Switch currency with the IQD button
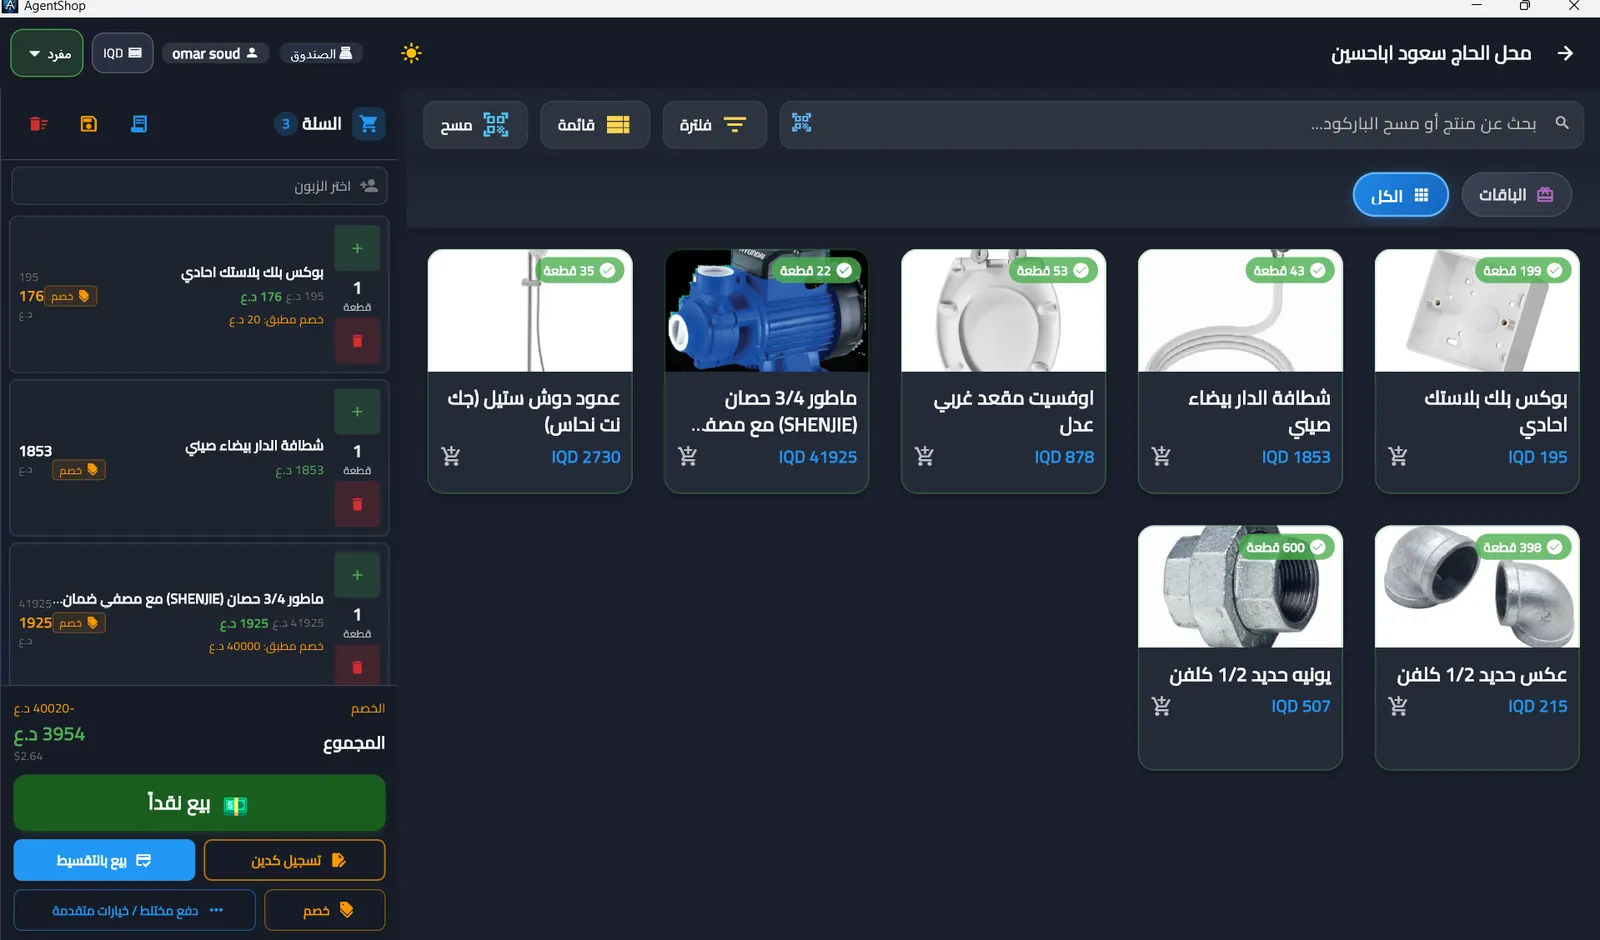1600x940 pixels. click(122, 53)
